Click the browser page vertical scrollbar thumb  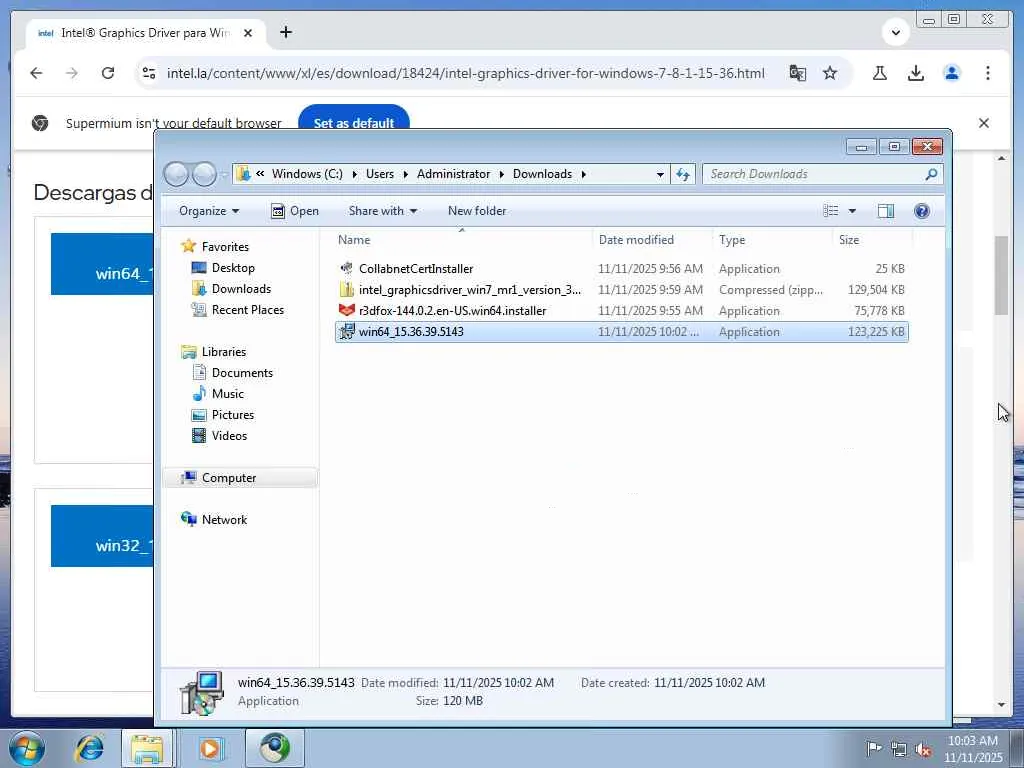(x=1001, y=275)
